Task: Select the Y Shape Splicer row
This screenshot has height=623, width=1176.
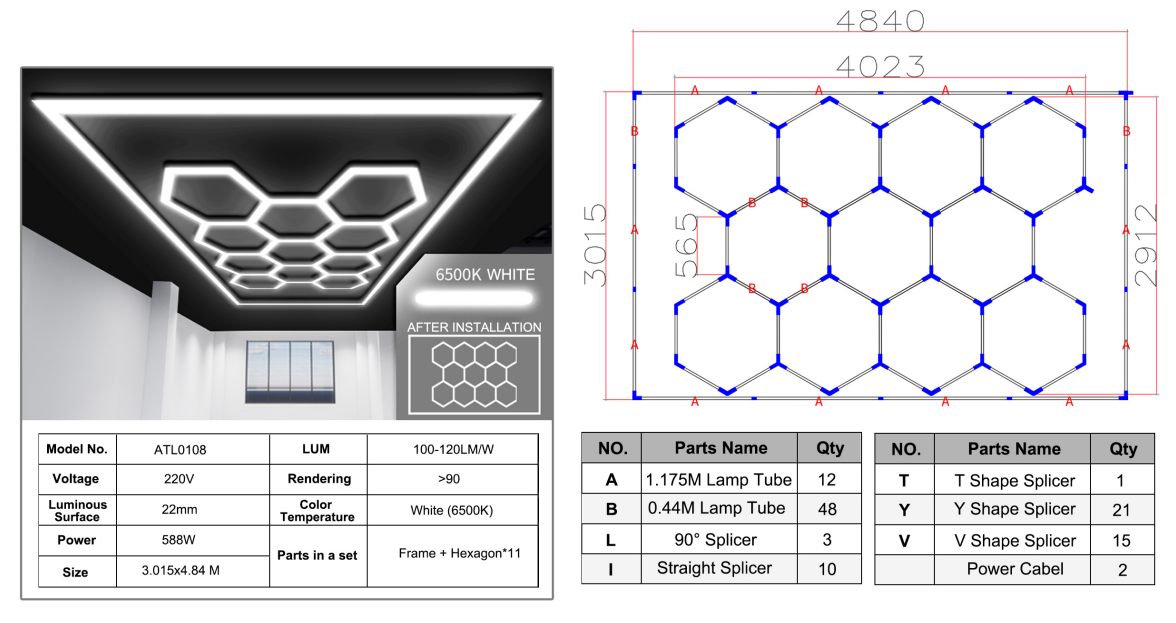Action: [x=1014, y=510]
